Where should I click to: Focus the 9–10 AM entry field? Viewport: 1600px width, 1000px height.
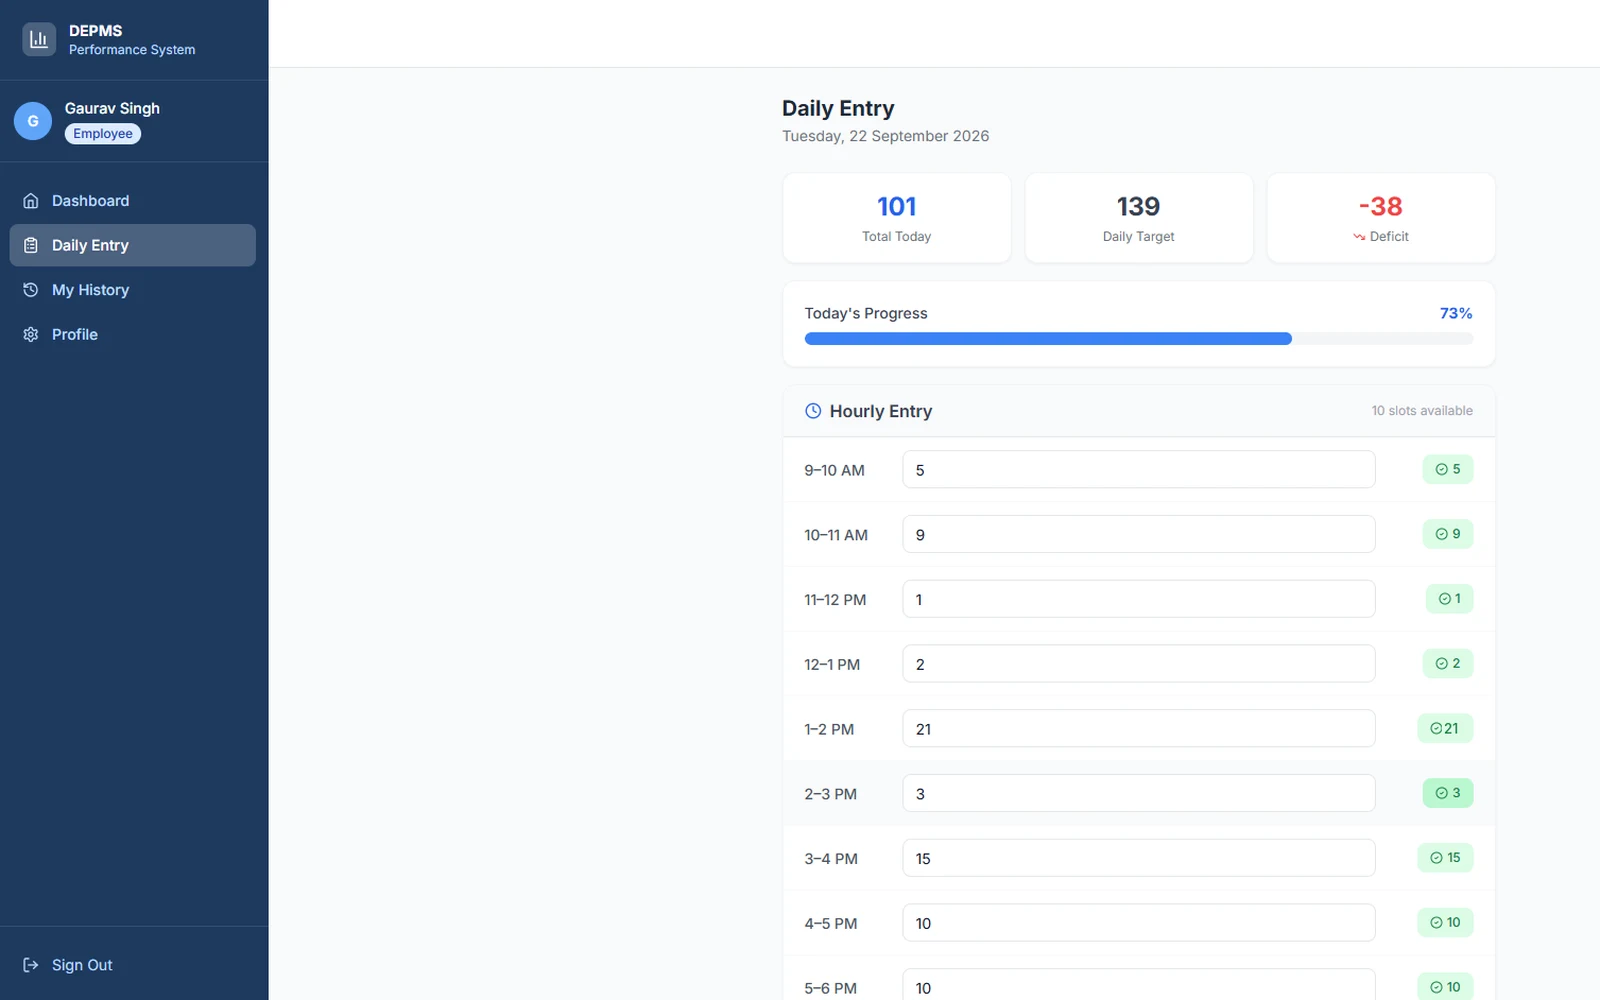click(x=1138, y=469)
